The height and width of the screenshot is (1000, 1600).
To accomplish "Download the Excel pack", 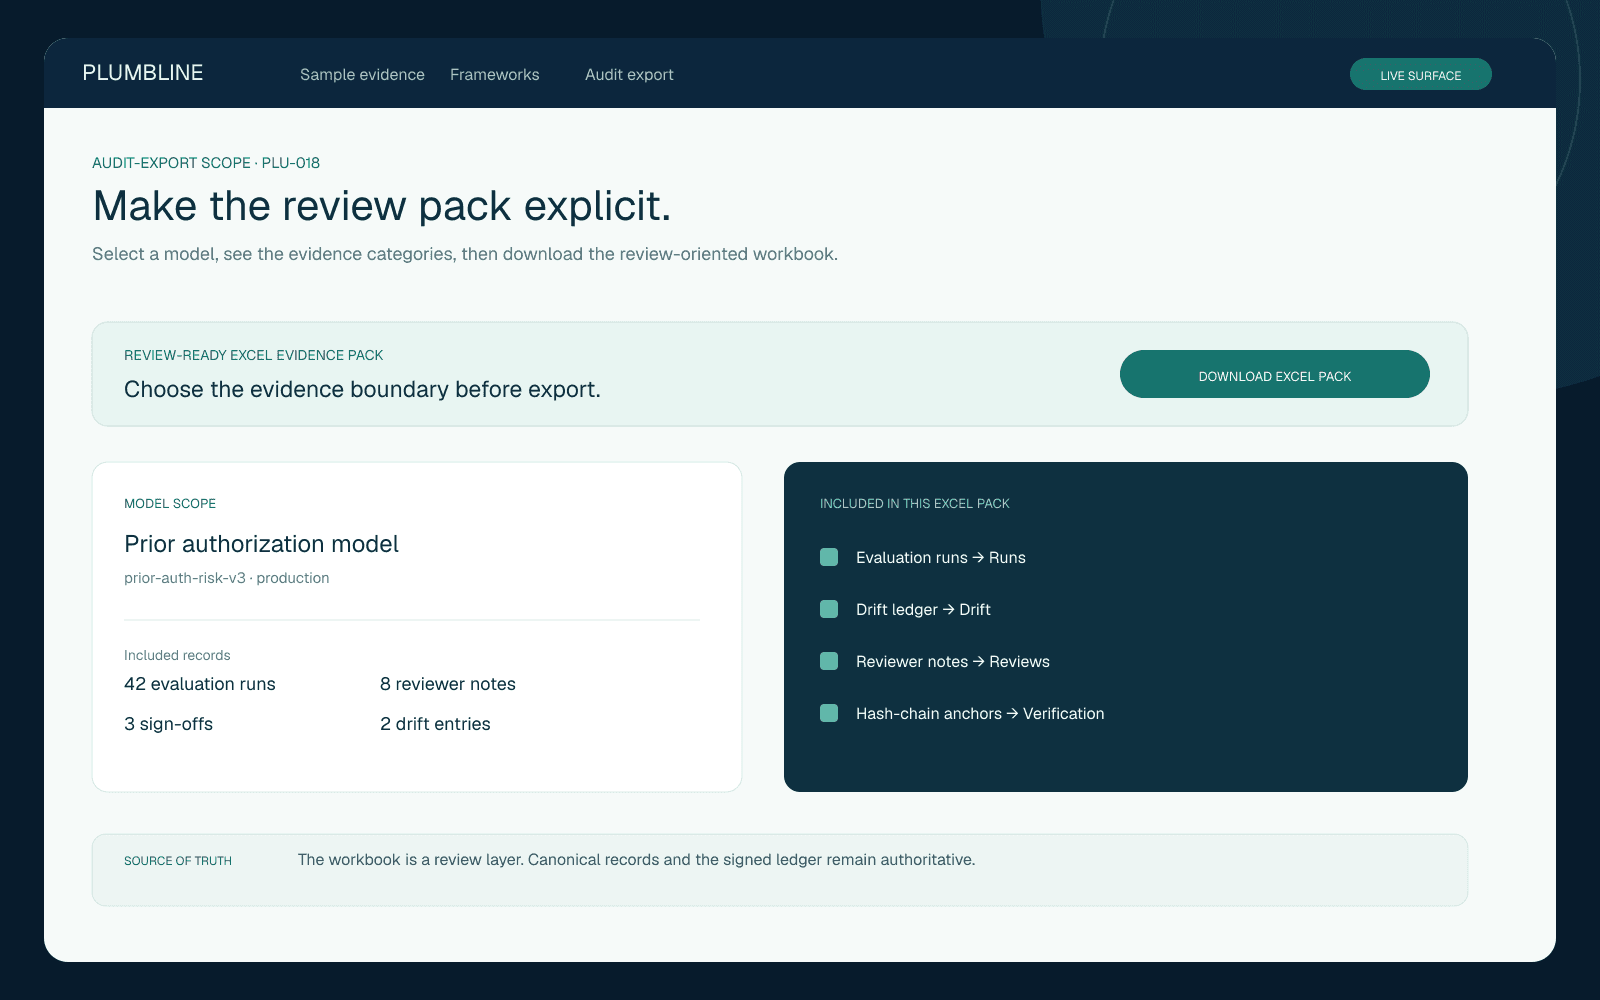I will (x=1275, y=374).
